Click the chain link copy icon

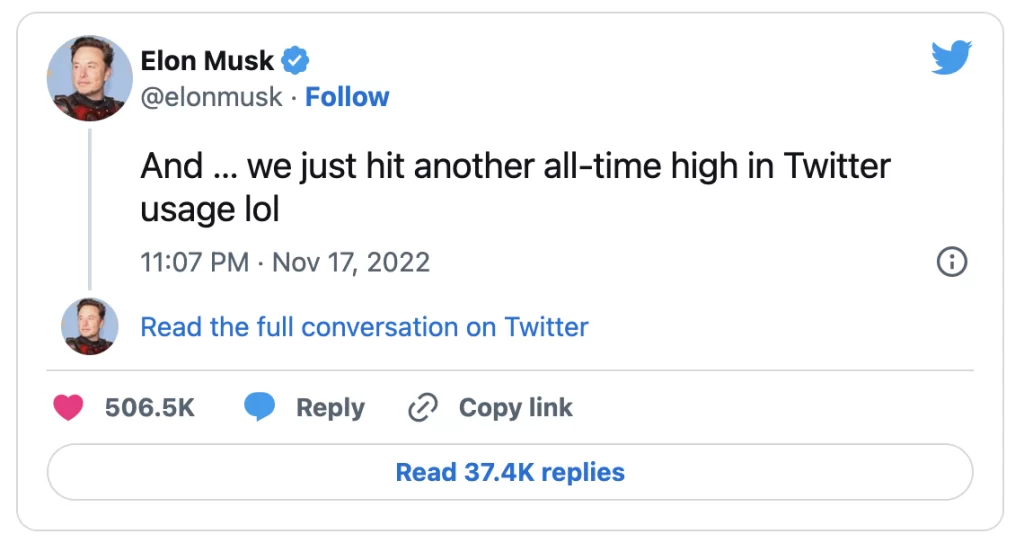pyautogui.click(x=424, y=408)
